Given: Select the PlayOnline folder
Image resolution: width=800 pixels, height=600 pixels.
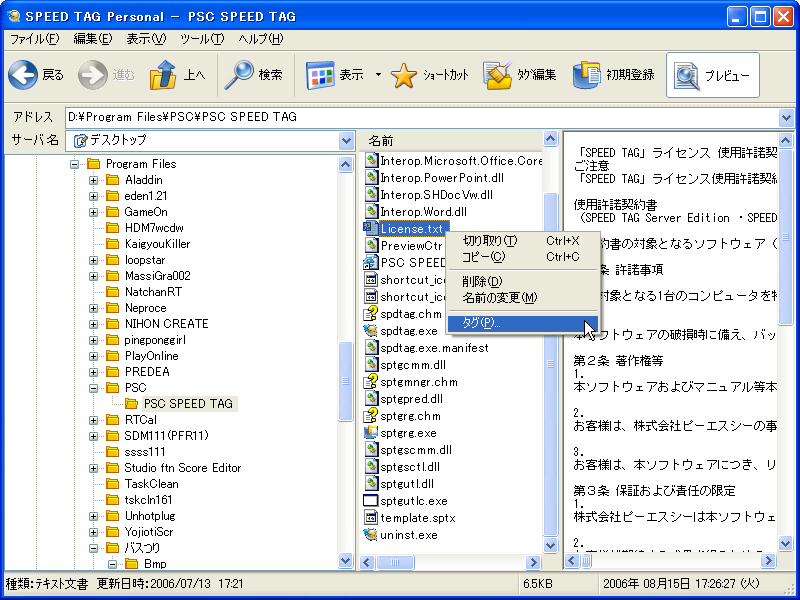Looking at the screenshot, I should pyautogui.click(x=152, y=356).
